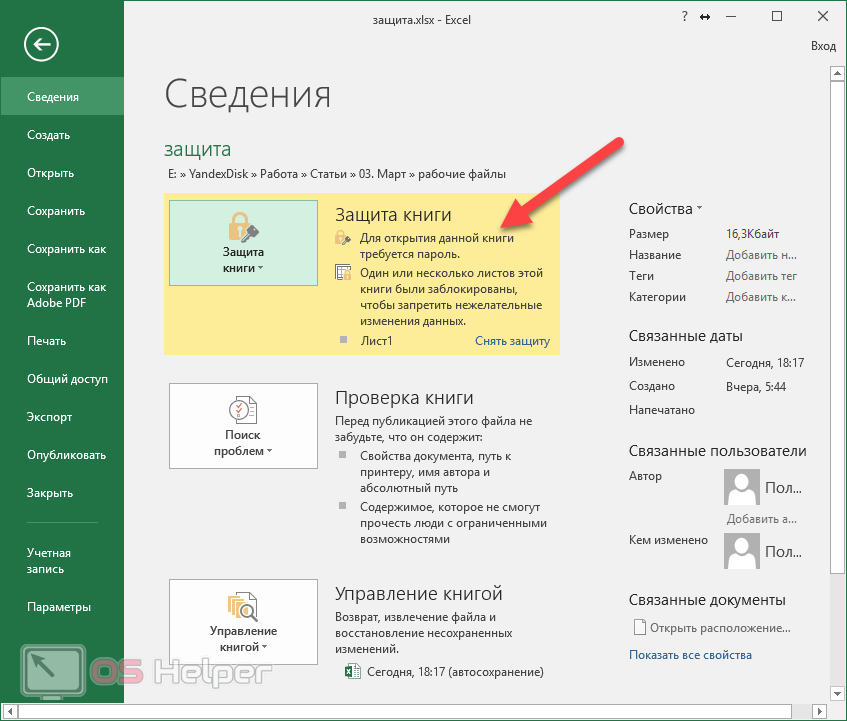Click the 'Кем изменено' user avatar
Viewport: 847px width, 721px height.
tap(742, 551)
